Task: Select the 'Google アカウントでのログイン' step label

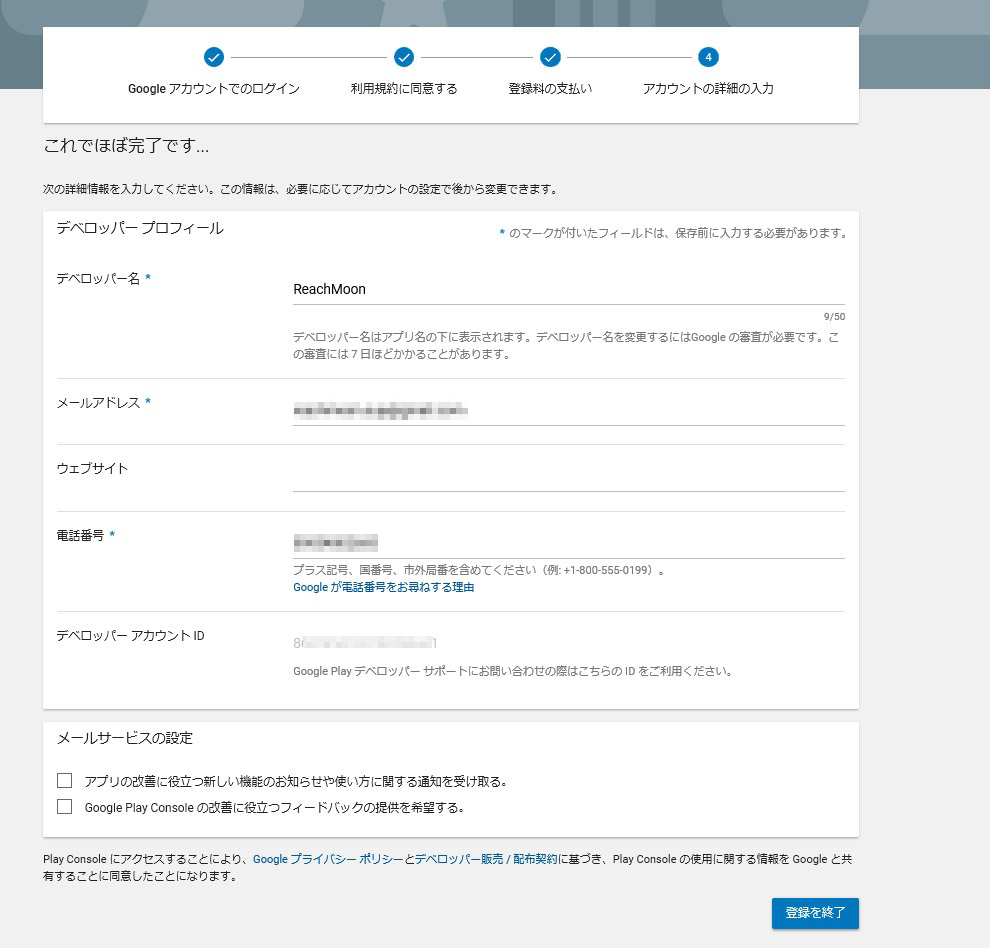Action: click(213, 89)
